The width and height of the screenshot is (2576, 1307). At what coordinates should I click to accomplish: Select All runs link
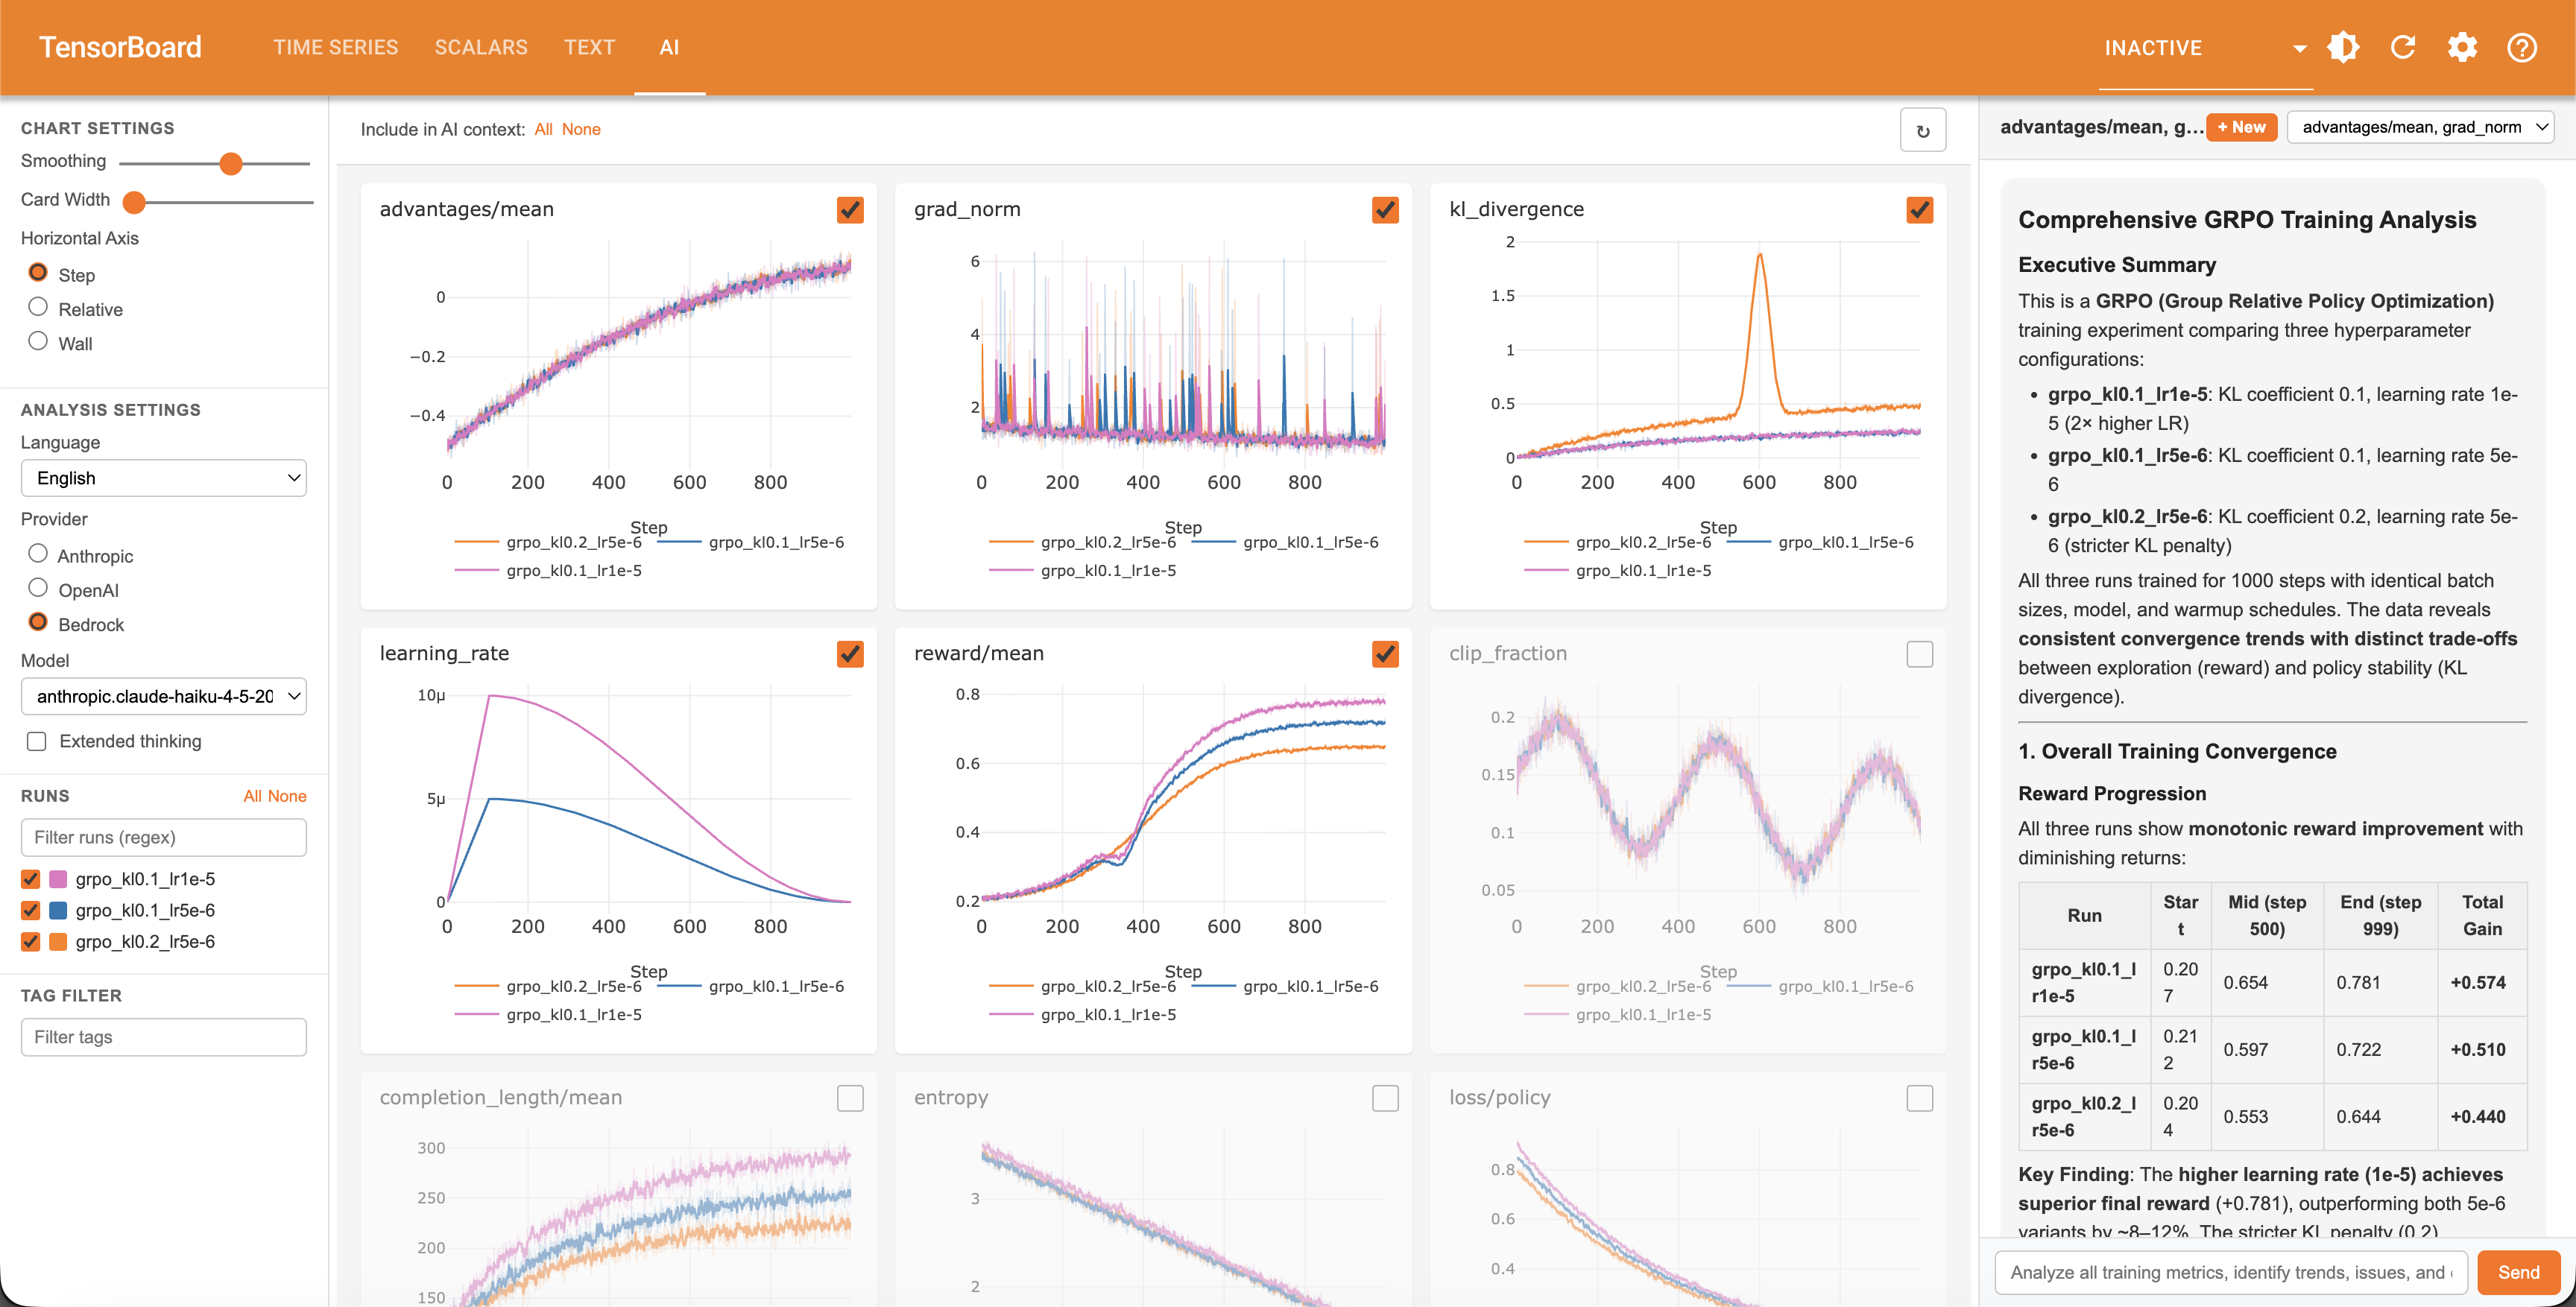(252, 796)
